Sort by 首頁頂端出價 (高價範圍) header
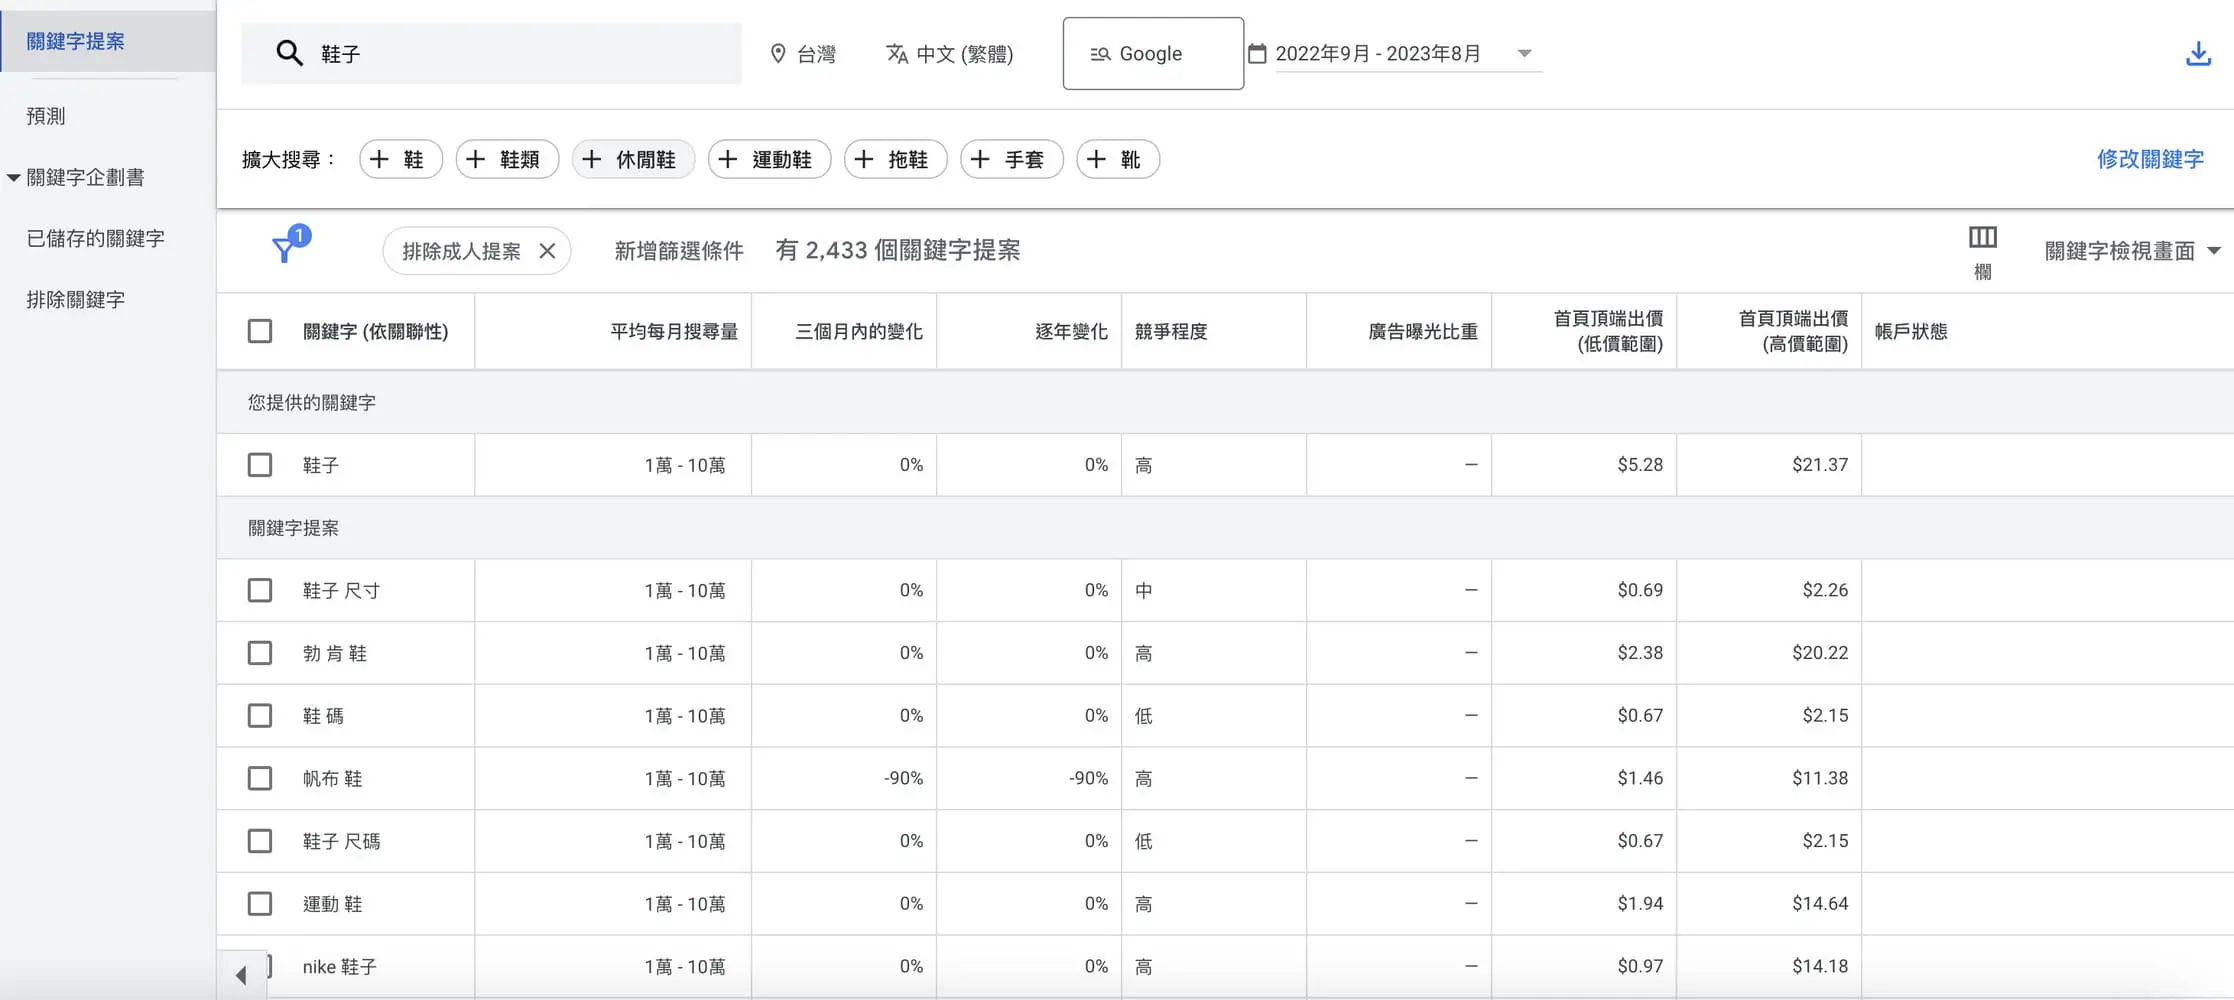Screen dimensions: 2234x1000 click(x=1793, y=331)
